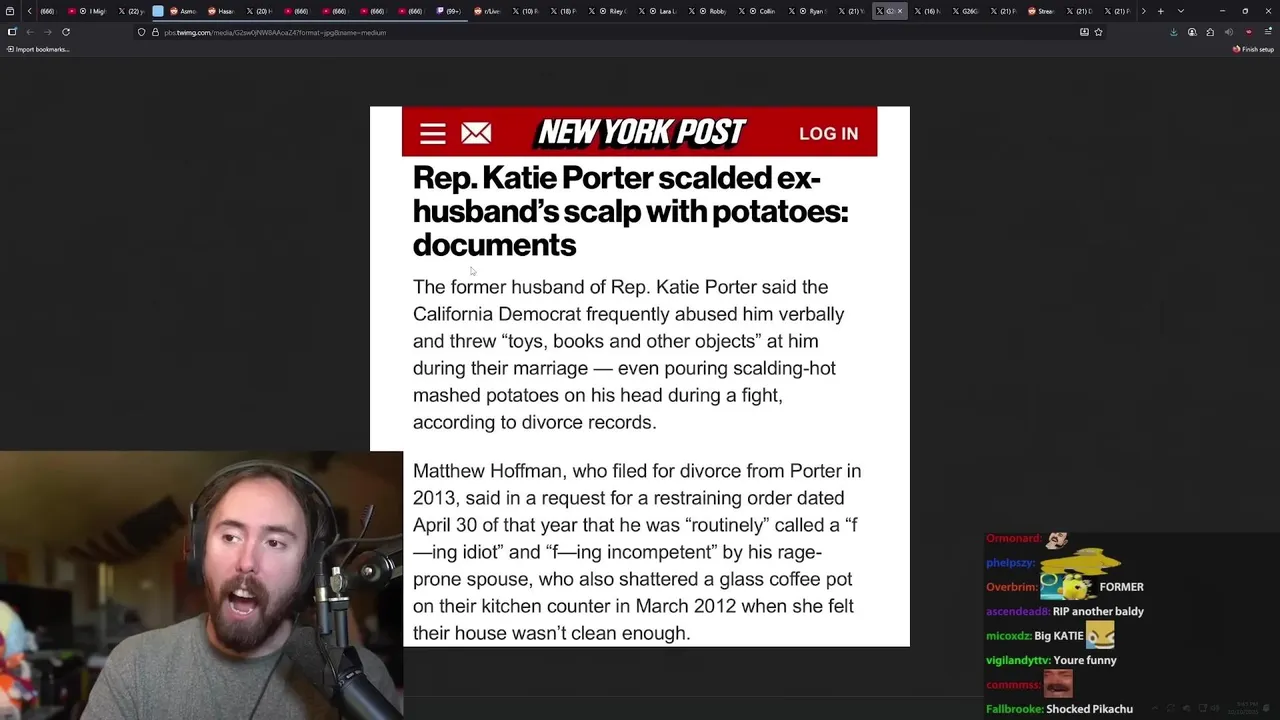Click Import bookmarks in the bookmarks bar
The height and width of the screenshot is (720, 1280).
(38, 49)
